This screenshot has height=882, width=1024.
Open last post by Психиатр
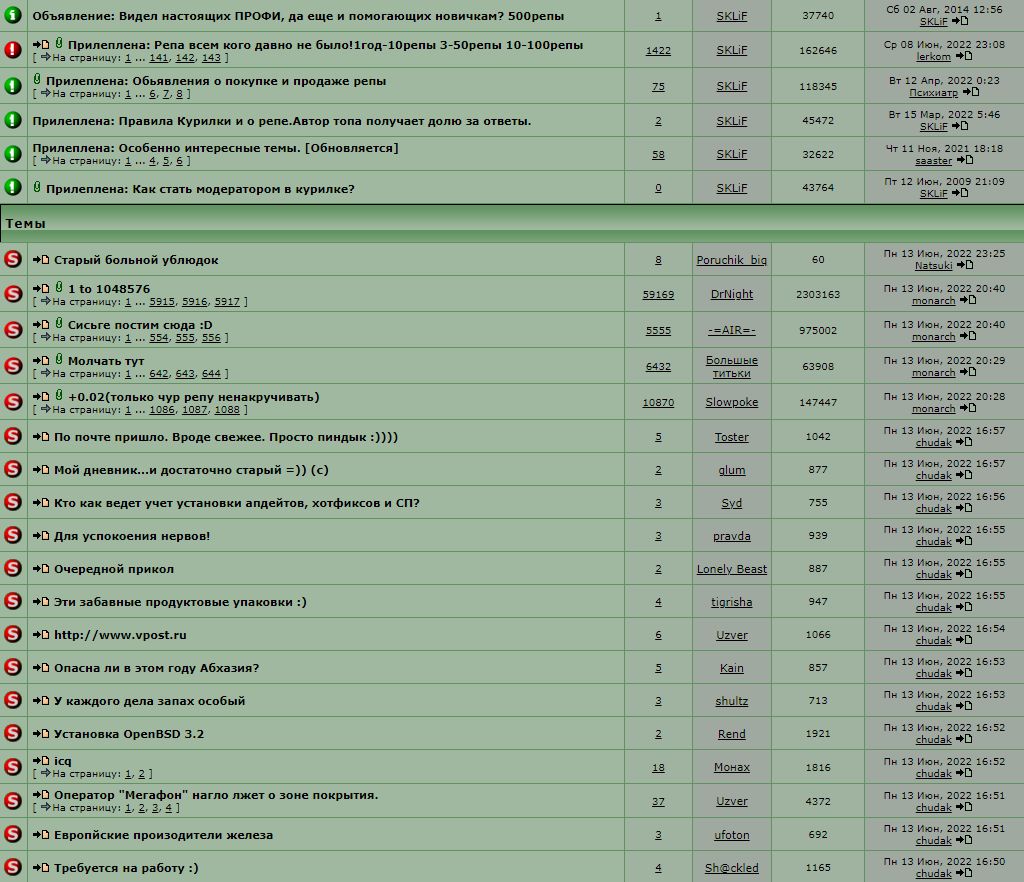(x=971, y=92)
